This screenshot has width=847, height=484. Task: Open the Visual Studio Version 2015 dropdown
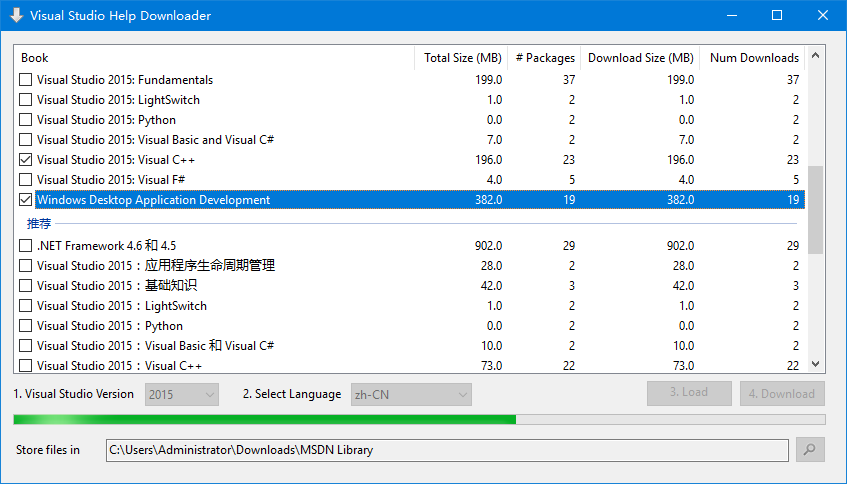pyautogui.click(x=182, y=394)
